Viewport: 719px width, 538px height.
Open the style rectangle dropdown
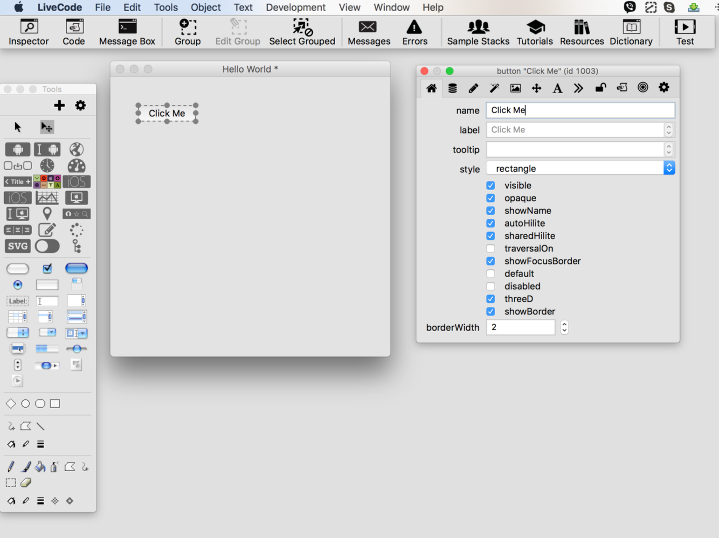(x=581, y=168)
